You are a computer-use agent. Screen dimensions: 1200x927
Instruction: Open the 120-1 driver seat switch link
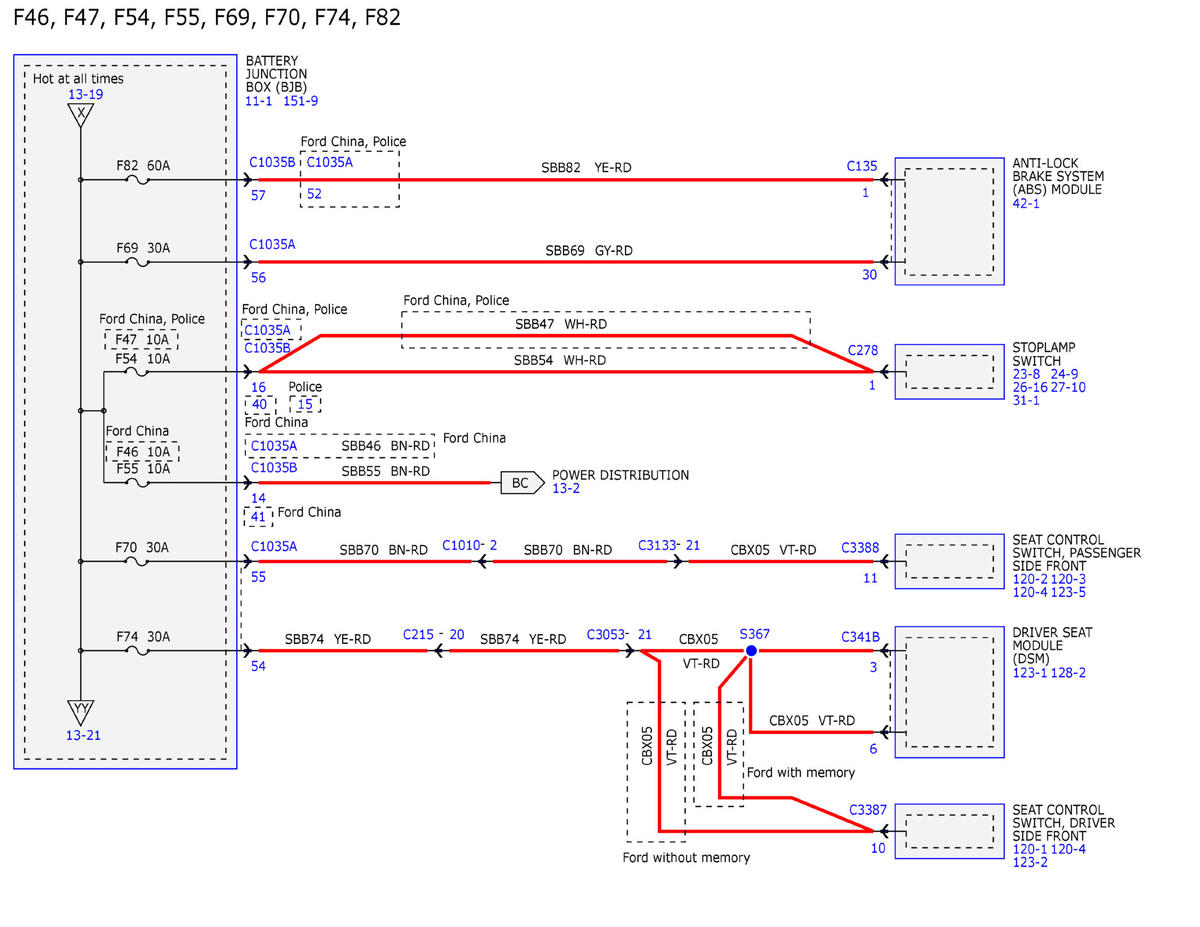[1029, 849]
